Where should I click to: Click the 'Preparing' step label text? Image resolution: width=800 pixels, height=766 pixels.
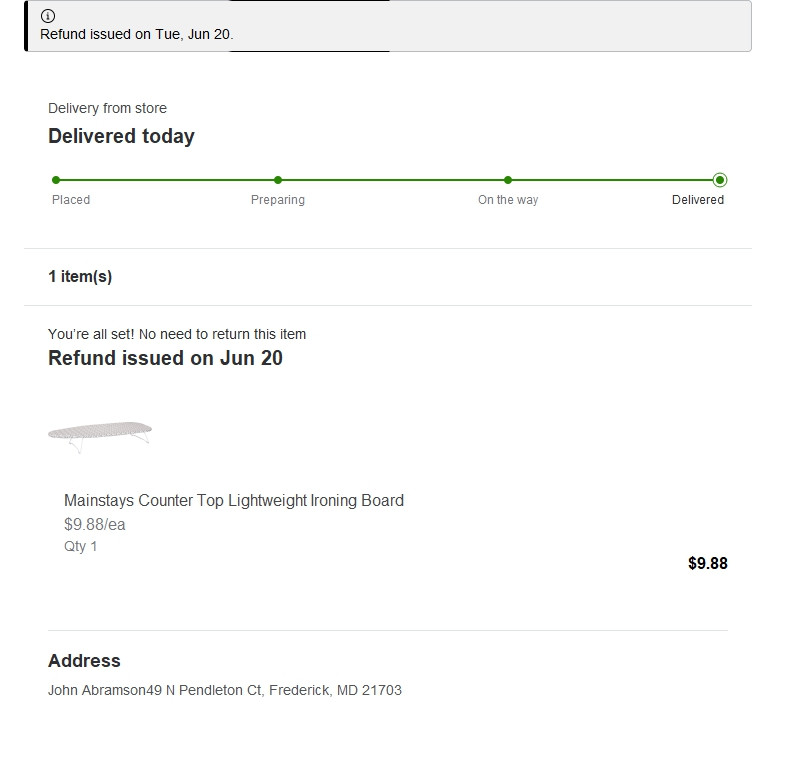point(278,200)
